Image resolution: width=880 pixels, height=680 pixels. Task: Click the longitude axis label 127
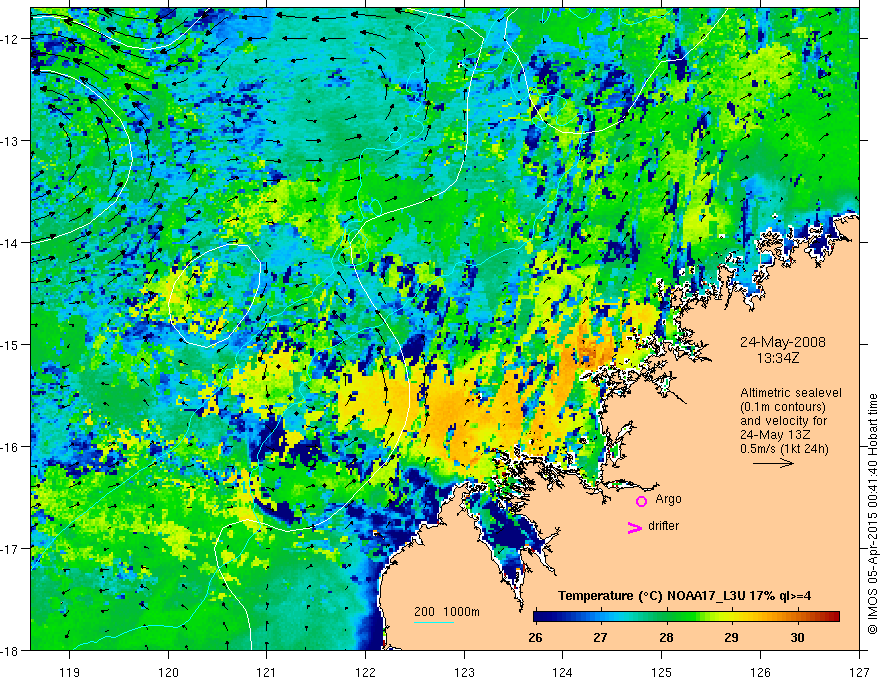click(859, 672)
